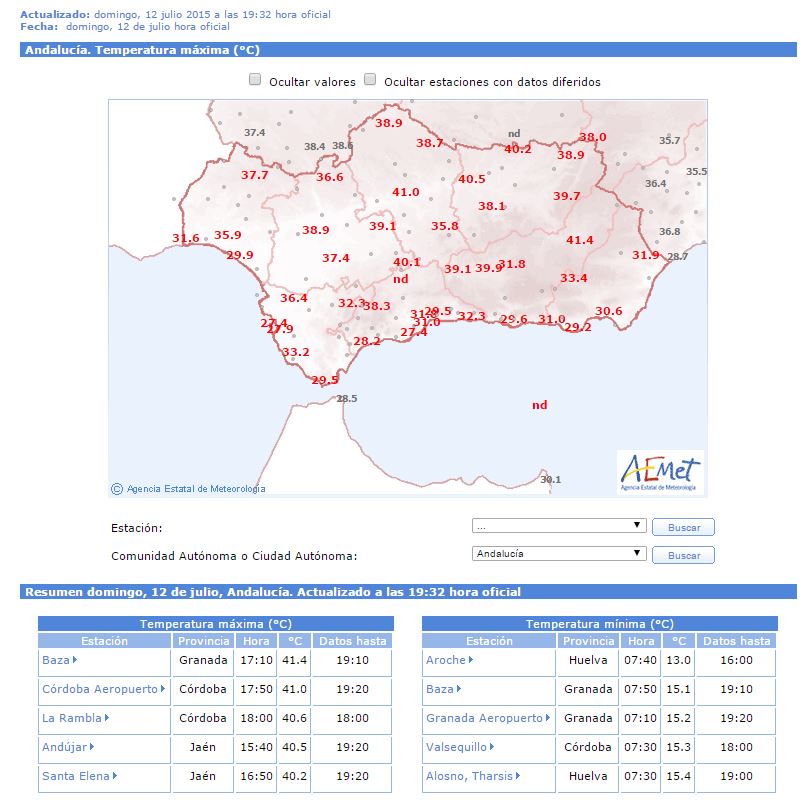Viewport: 806px width, 806px height.
Task: Click the 40.5 station value on the map
Action: pos(471,179)
